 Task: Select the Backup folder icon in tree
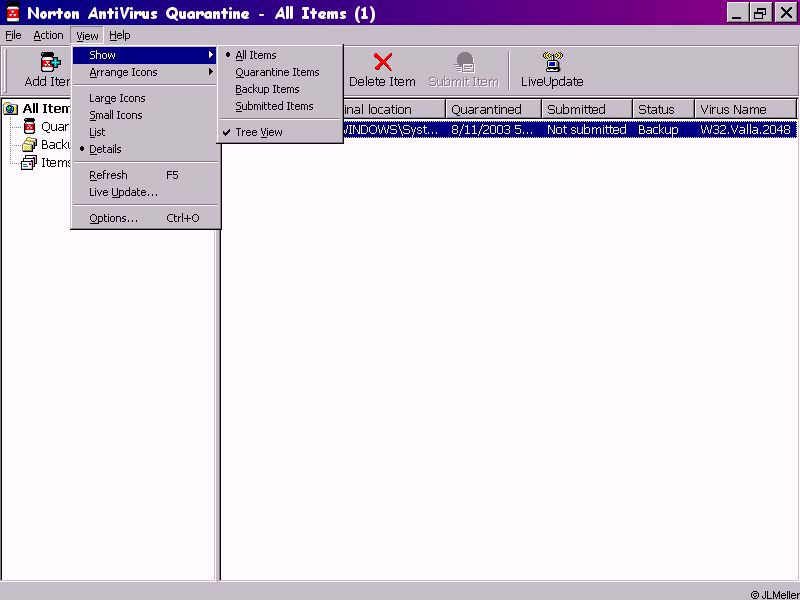pos(29,145)
